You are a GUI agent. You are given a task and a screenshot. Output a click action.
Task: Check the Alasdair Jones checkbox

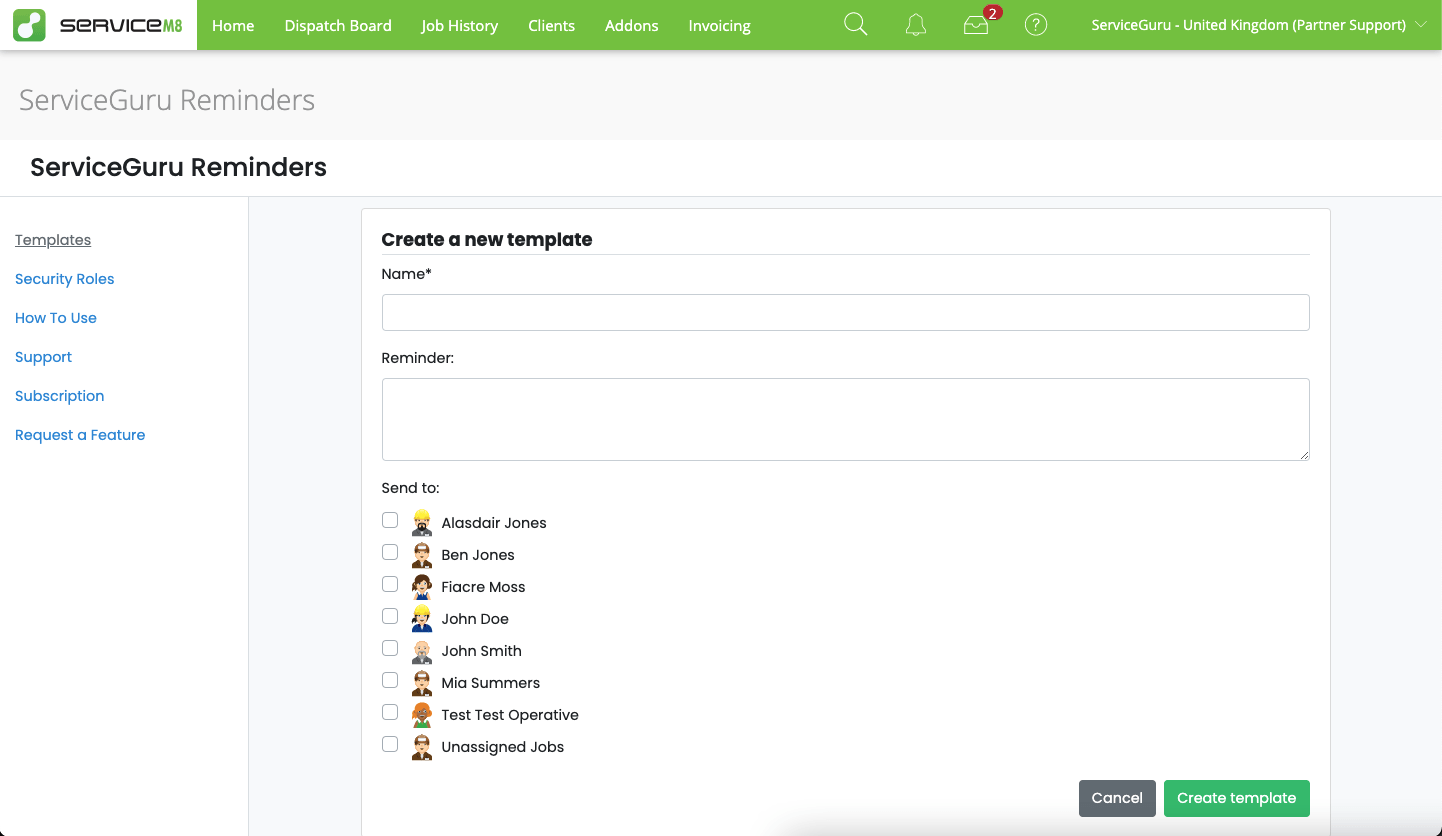pos(390,520)
